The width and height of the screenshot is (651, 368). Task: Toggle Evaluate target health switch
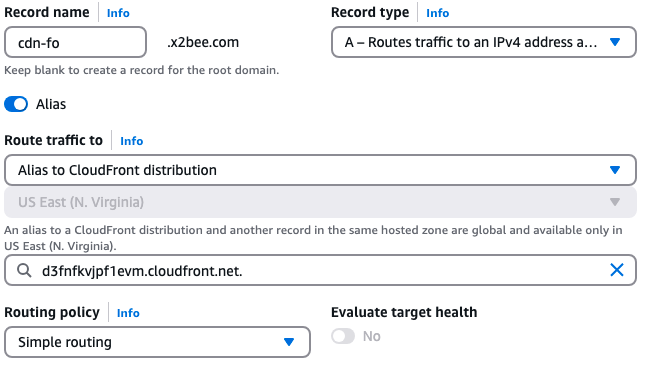(x=343, y=336)
